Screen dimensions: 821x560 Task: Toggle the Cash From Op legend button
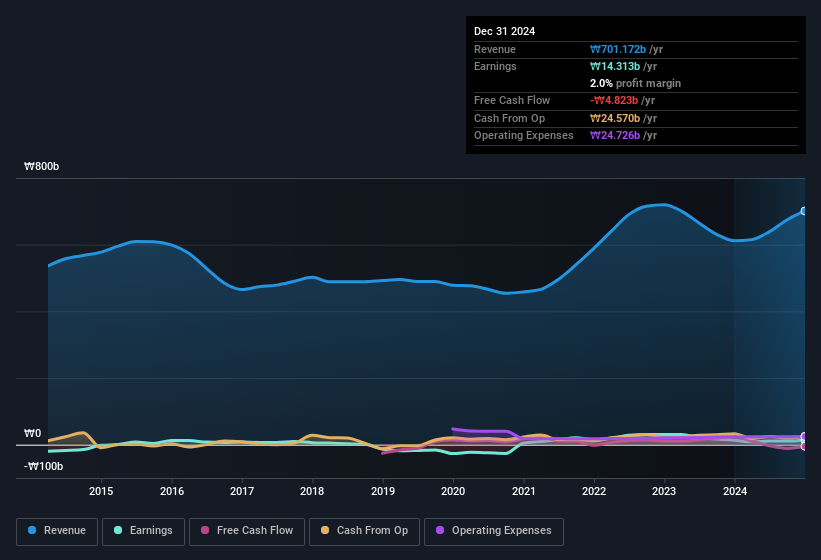click(x=364, y=531)
